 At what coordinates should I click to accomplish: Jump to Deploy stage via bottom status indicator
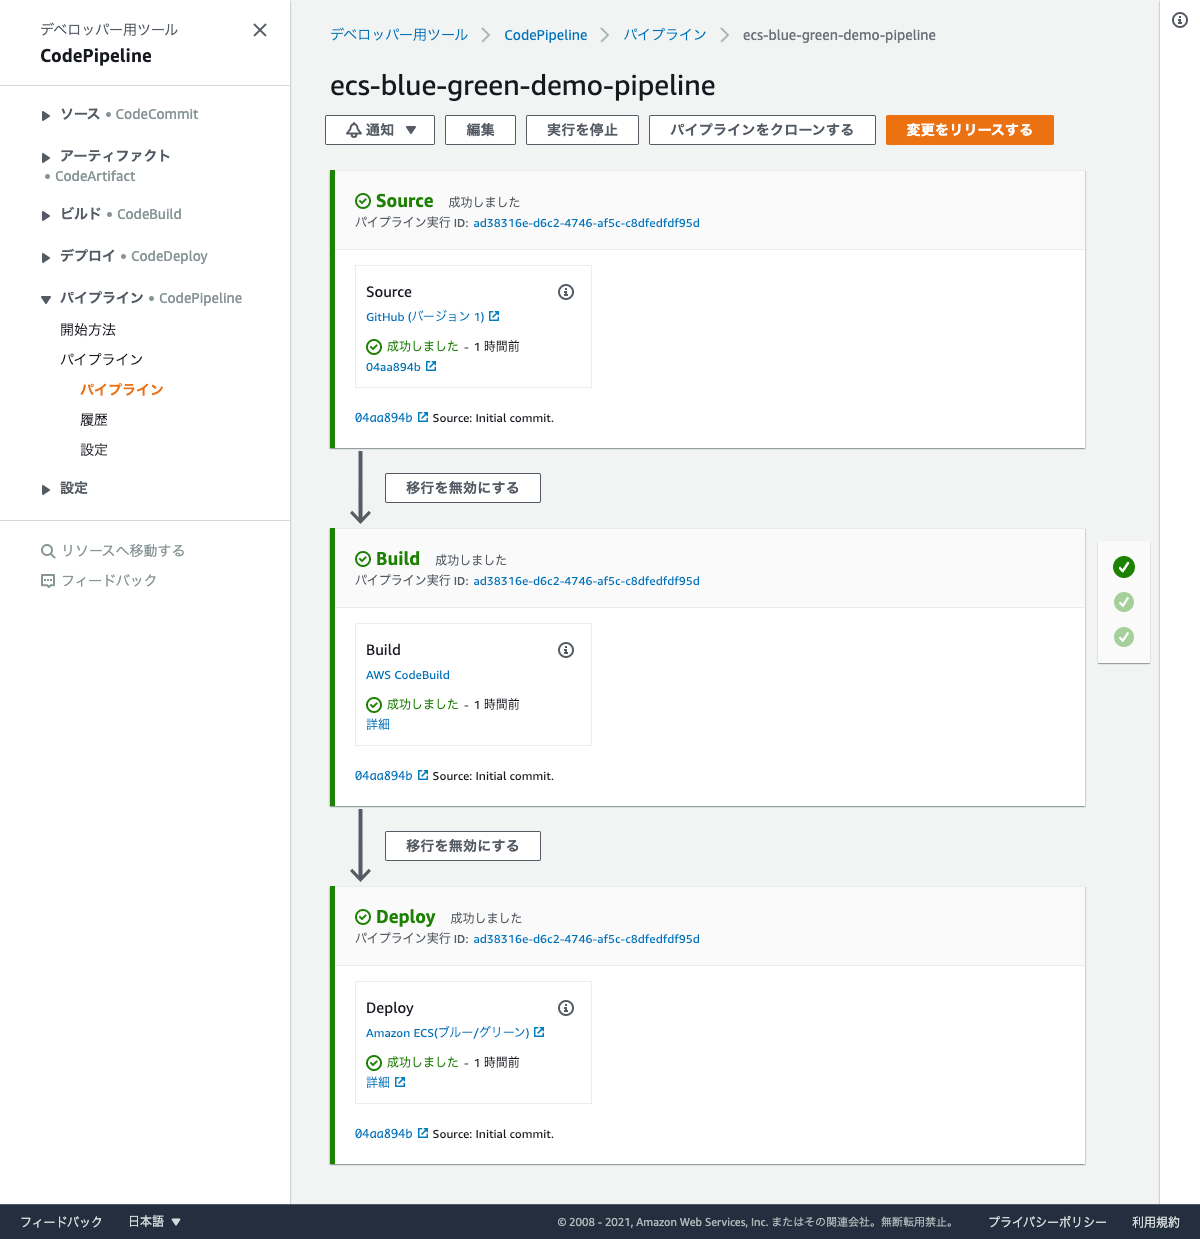point(1124,637)
